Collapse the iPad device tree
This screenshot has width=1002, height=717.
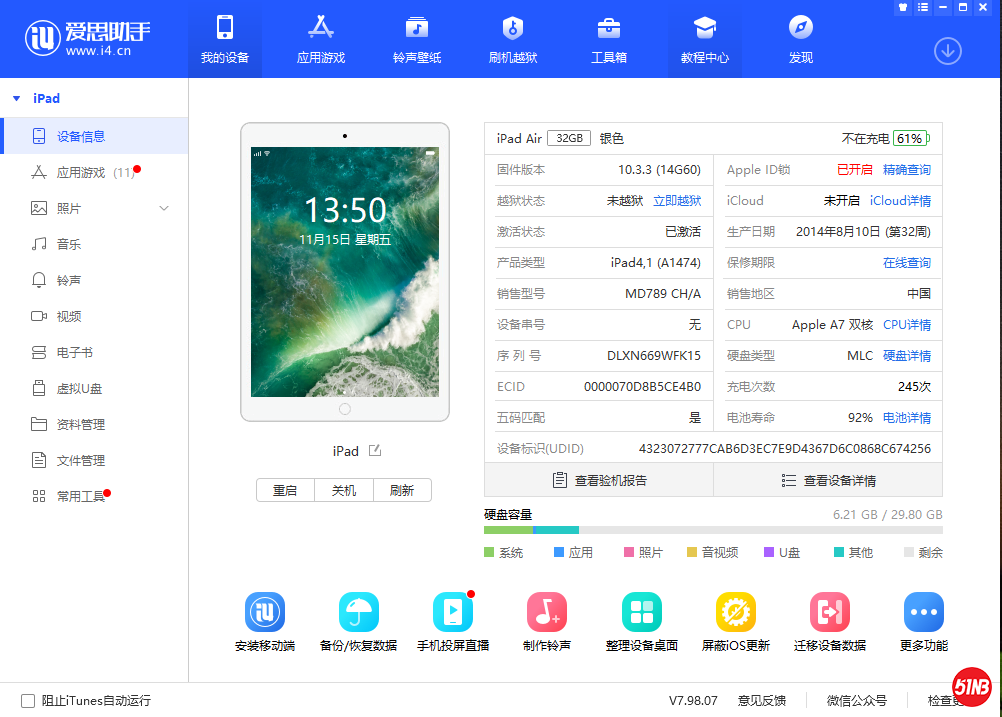(x=14, y=98)
